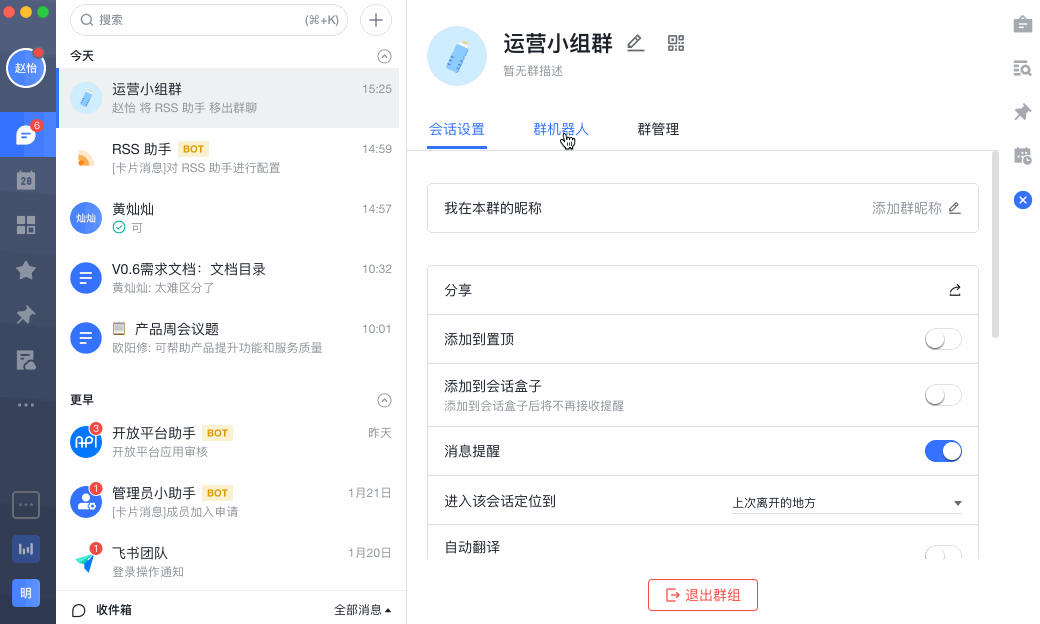Click the 搜索 search field
This screenshot has height=624, width=1040.
pos(209,20)
